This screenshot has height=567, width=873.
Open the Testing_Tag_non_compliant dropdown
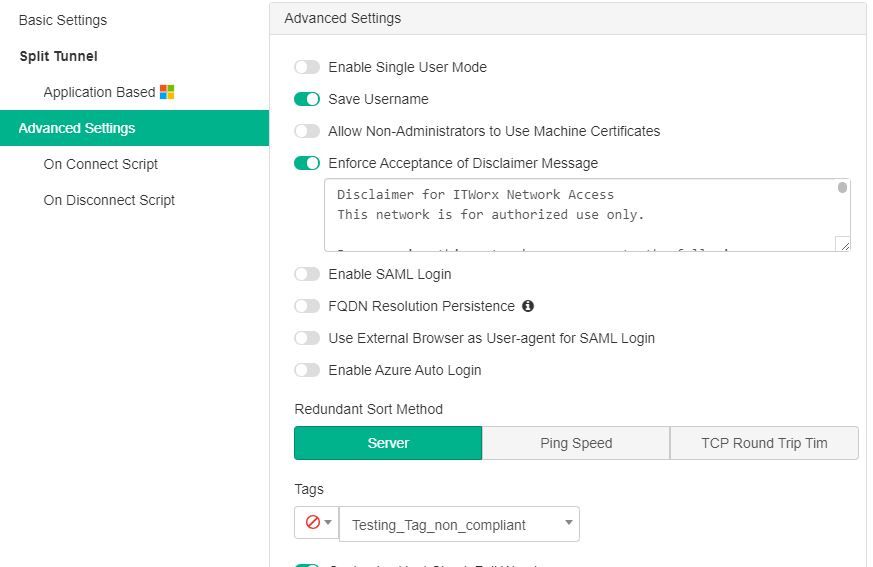[x=459, y=524]
